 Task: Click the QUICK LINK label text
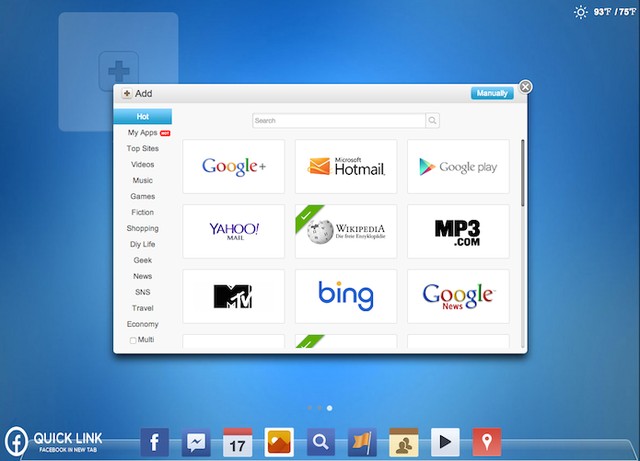tap(68, 439)
